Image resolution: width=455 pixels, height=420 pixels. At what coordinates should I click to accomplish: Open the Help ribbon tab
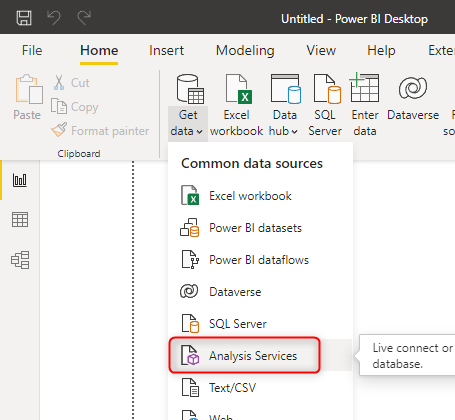[x=381, y=51]
